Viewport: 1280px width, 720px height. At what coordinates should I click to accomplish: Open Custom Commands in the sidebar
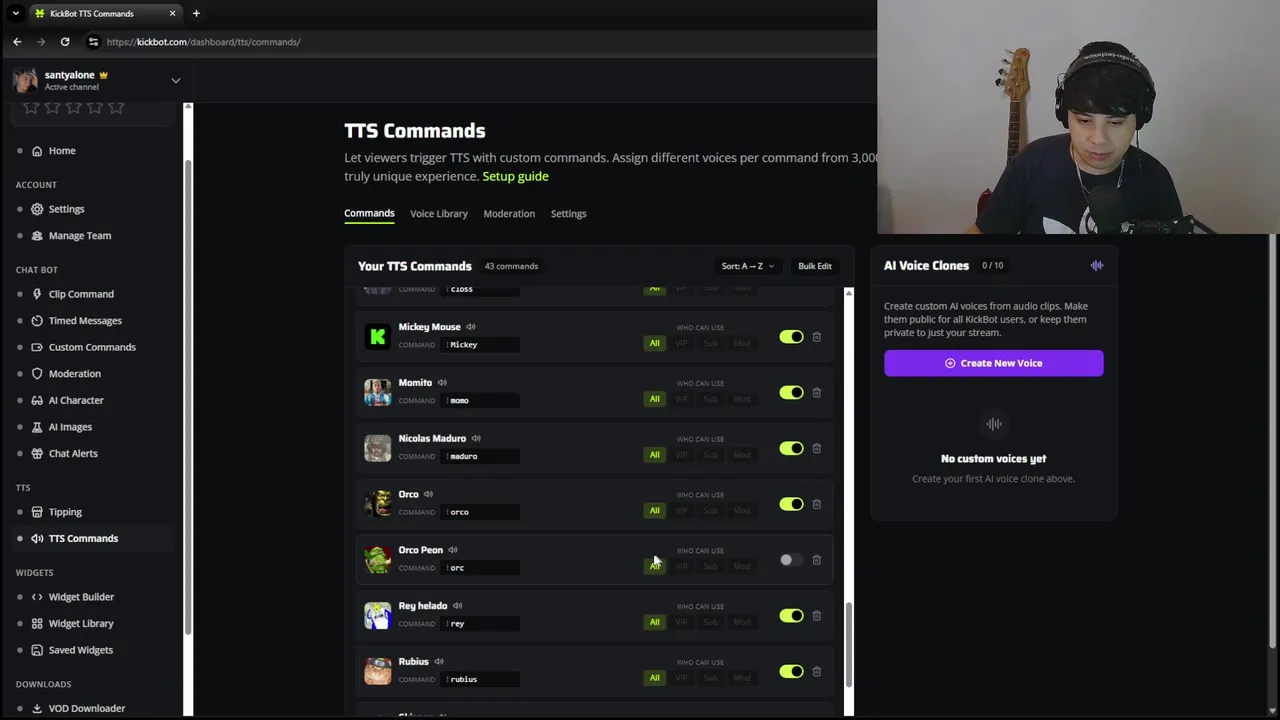click(90, 347)
